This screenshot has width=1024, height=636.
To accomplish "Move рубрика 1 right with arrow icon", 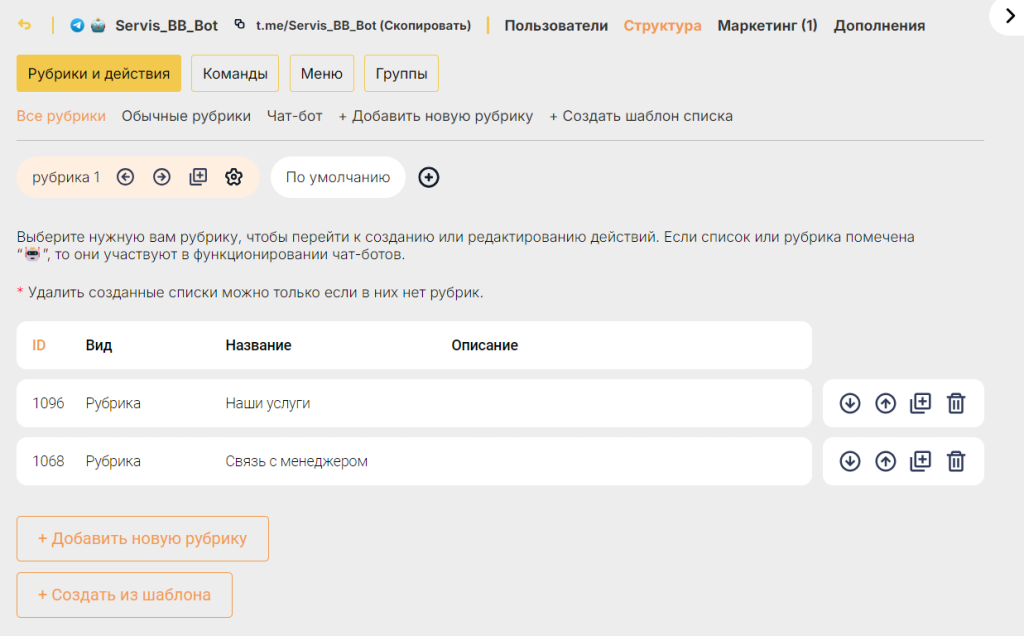I will point(162,177).
